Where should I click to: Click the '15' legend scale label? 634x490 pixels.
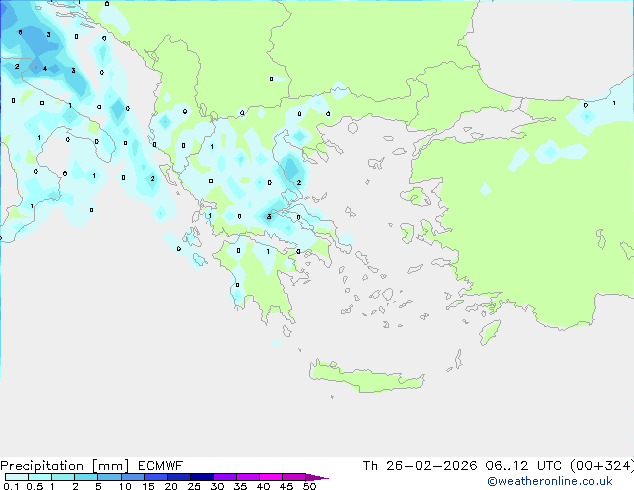pos(148,486)
